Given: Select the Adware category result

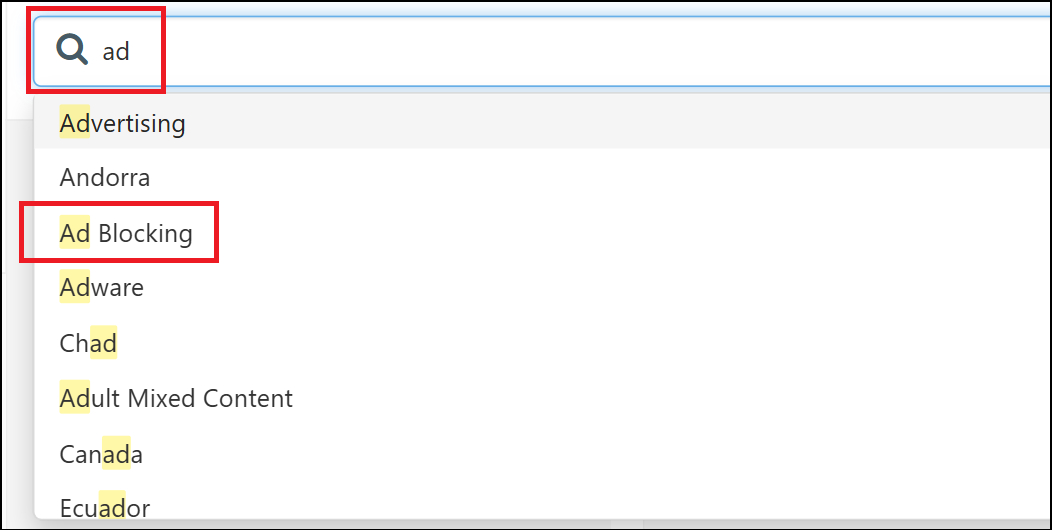Looking at the screenshot, I should tap(541, 288).
